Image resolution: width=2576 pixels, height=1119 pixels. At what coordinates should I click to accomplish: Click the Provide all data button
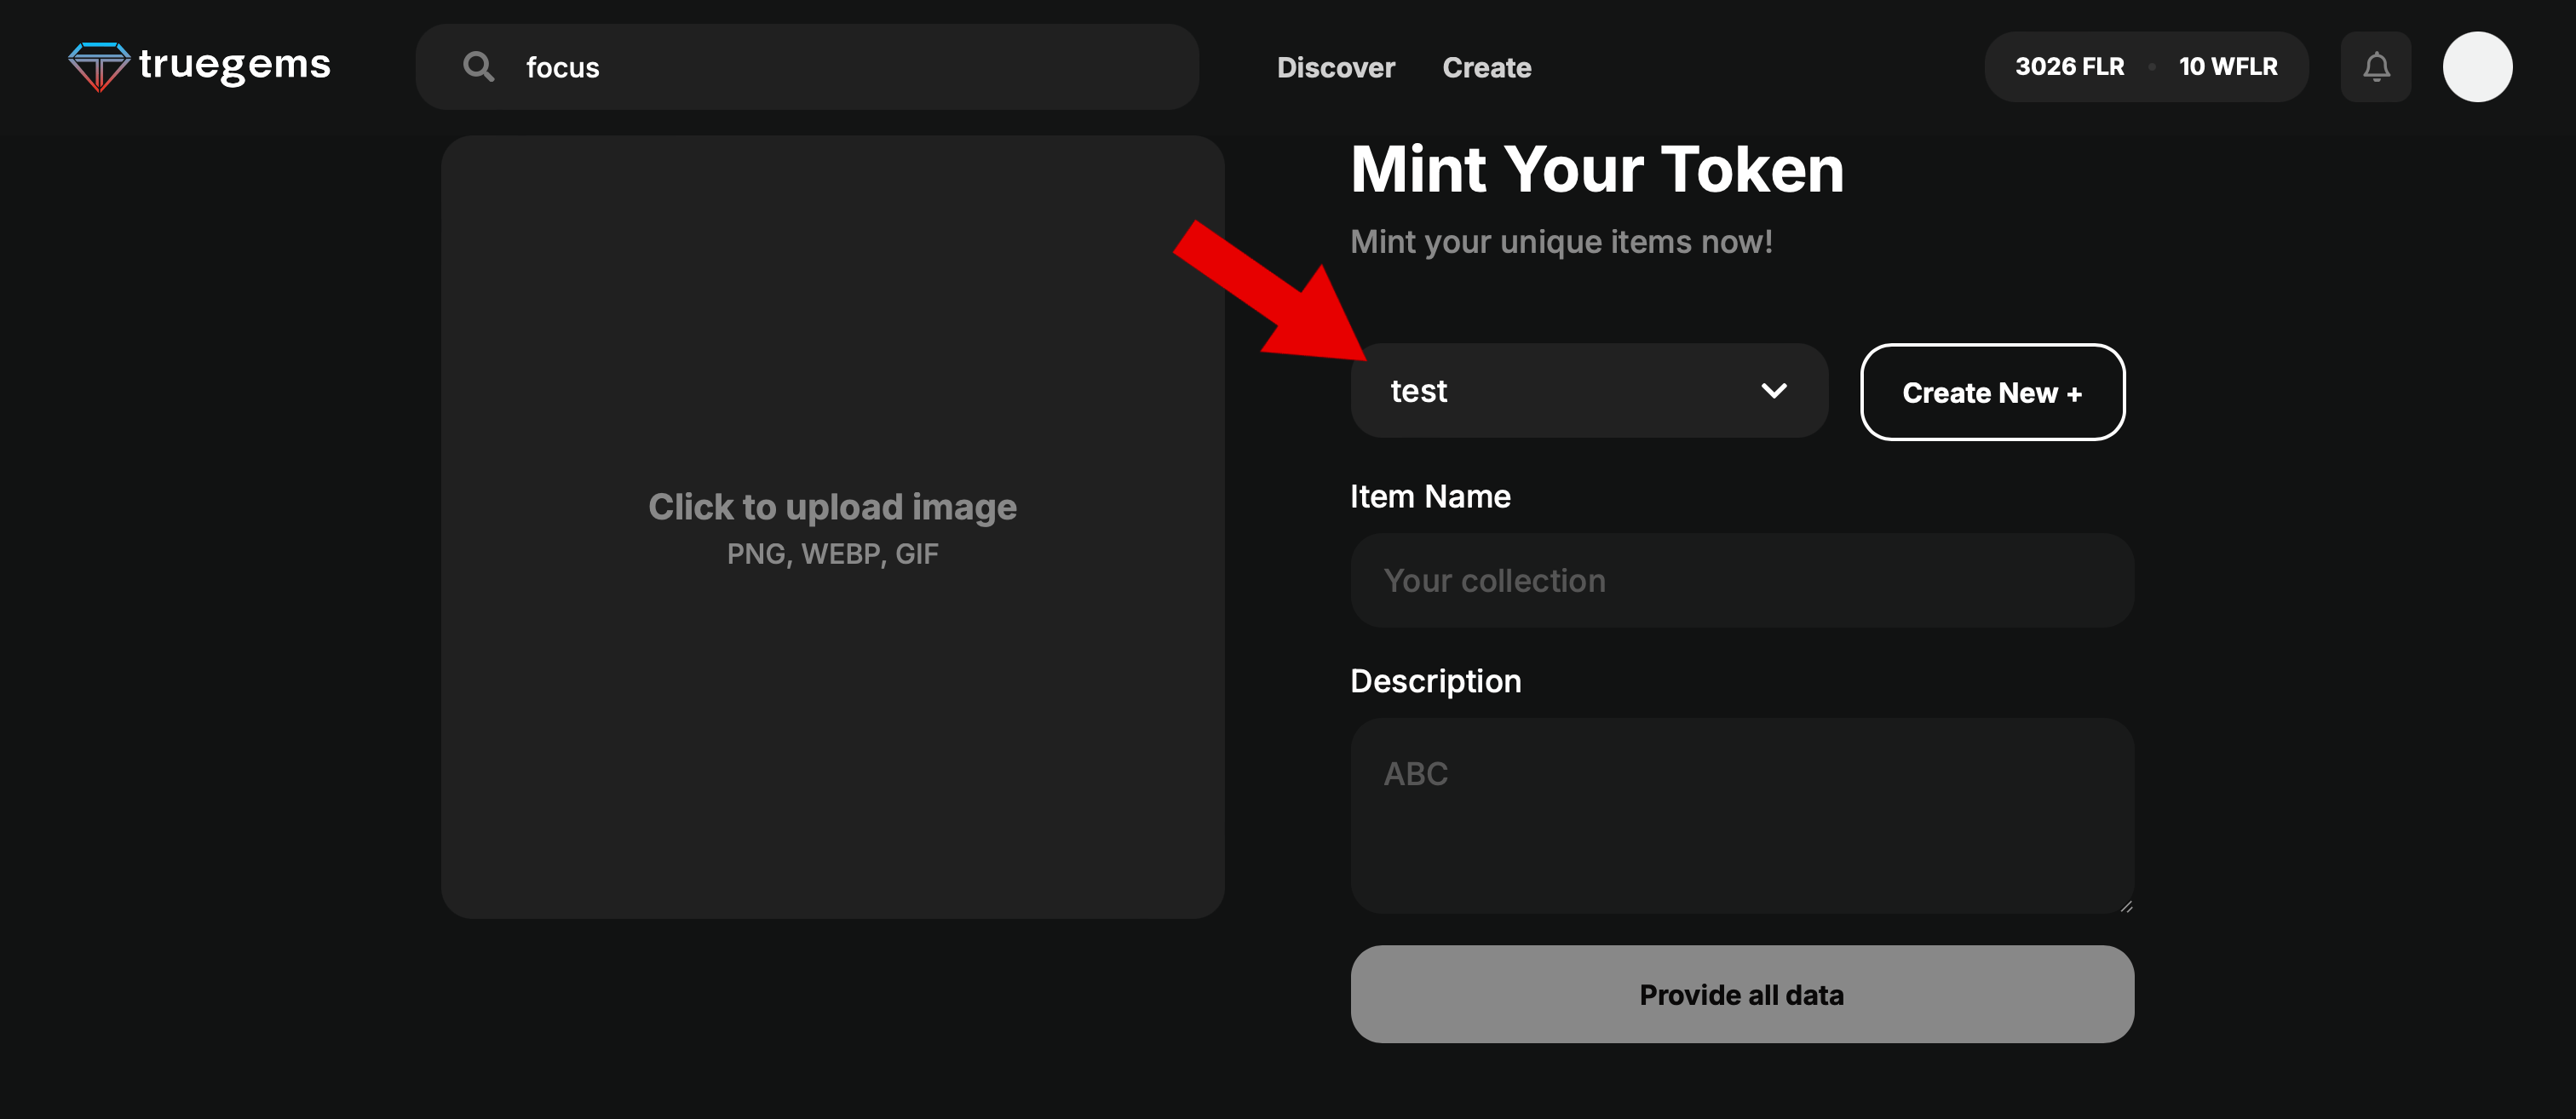(1741, 994)
